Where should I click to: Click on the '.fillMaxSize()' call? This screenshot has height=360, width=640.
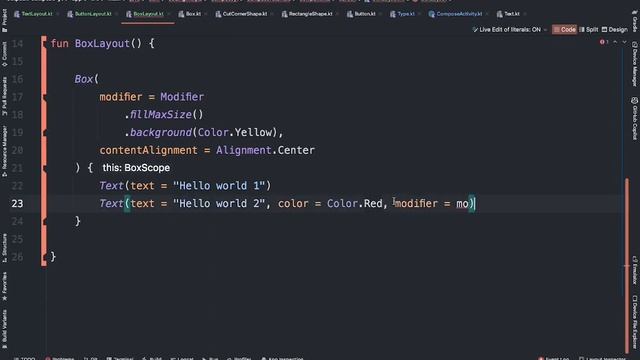click(164, 115)
